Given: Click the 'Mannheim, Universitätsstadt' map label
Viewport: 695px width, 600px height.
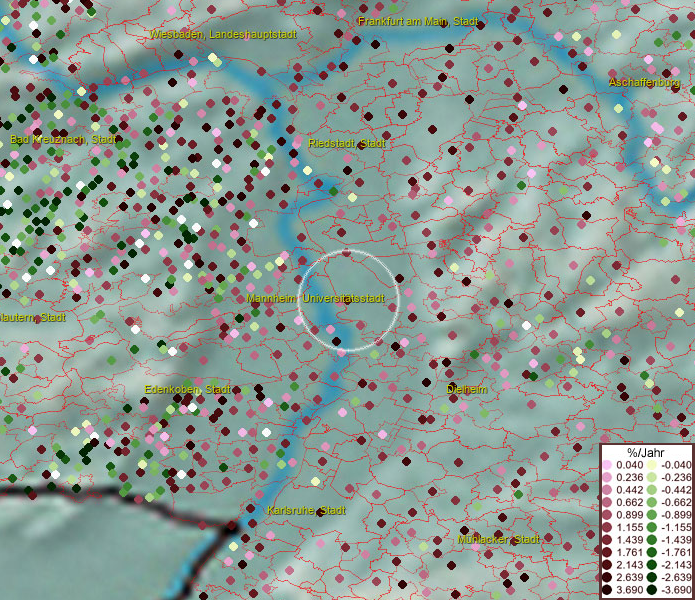Looking at the screenshot, I should pyautogui.click(x=315, y=299).
